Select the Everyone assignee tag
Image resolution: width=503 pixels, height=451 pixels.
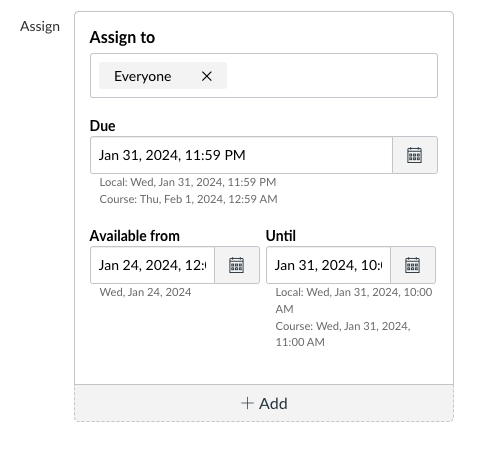(143, 76)
